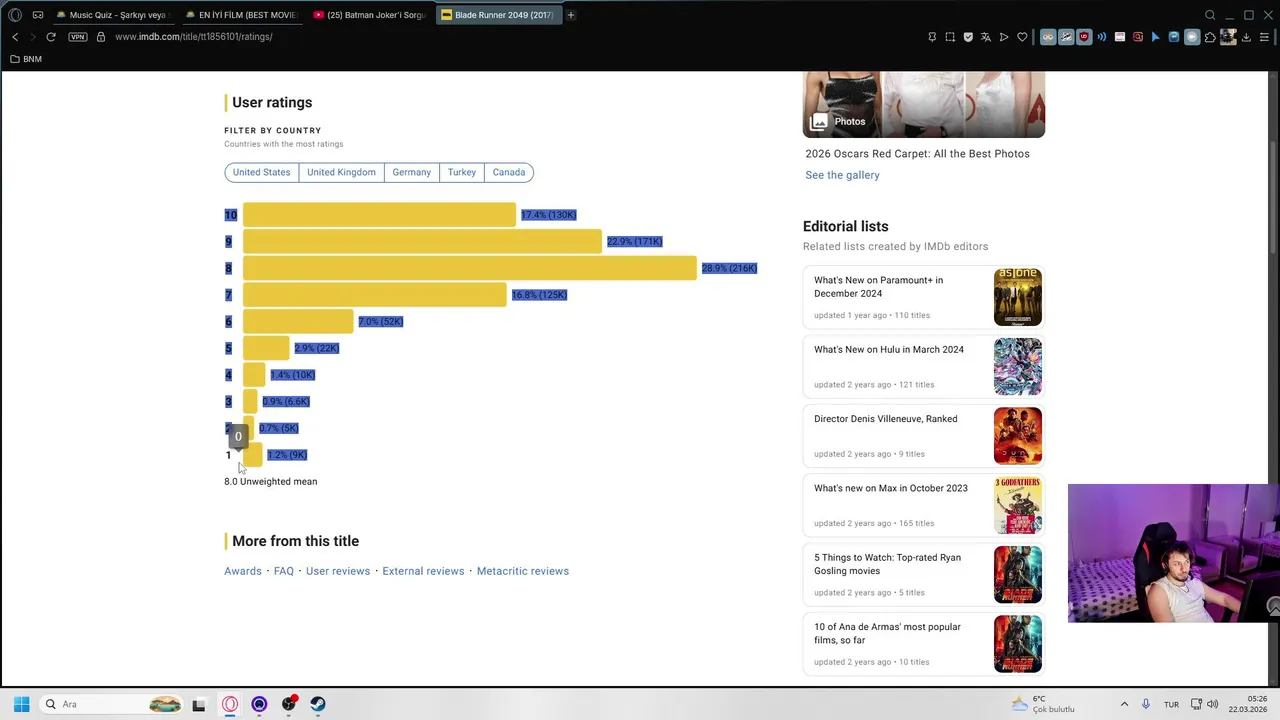Open the Windows Start menu
Image resolution: width=1280 pixels, height=720 pixels.
pos(21,704)
